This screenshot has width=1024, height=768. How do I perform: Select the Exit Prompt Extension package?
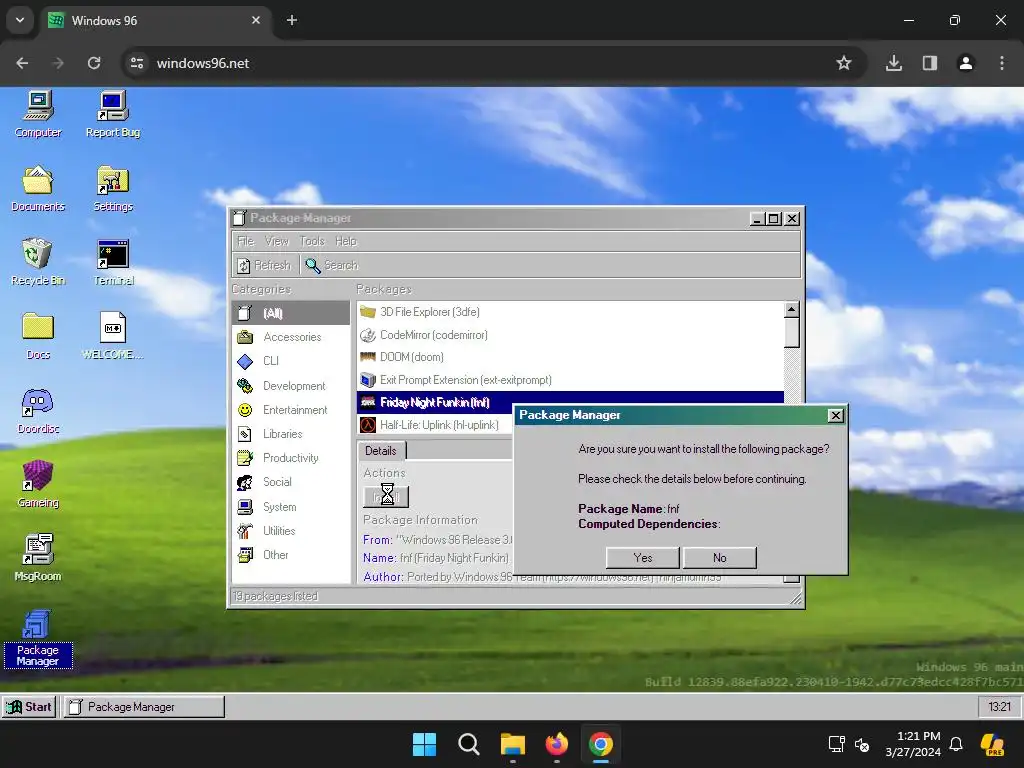point(570,380)
